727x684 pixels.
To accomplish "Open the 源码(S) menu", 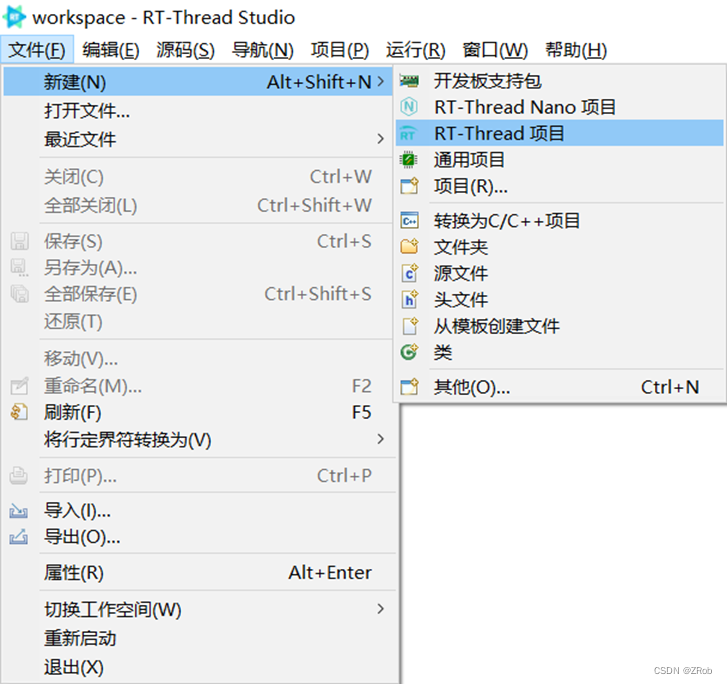I will (x=185, y=50).
